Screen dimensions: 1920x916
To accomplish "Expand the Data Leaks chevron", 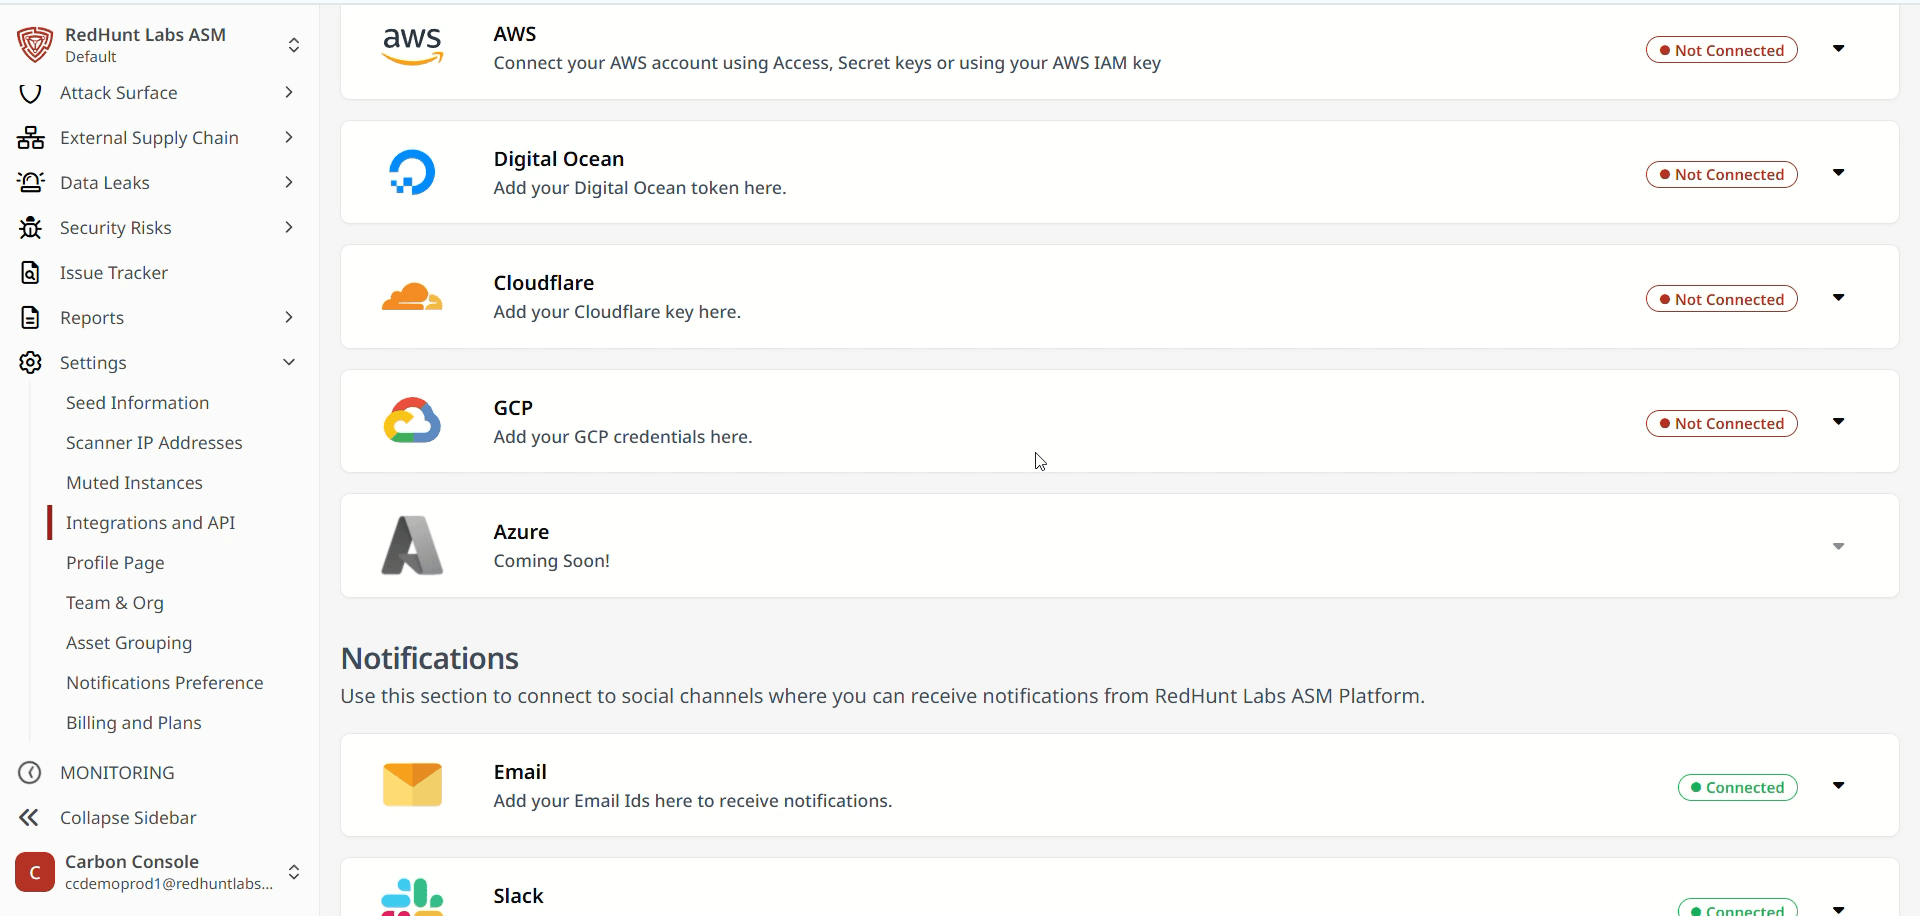I will click(x=289, y=183).
